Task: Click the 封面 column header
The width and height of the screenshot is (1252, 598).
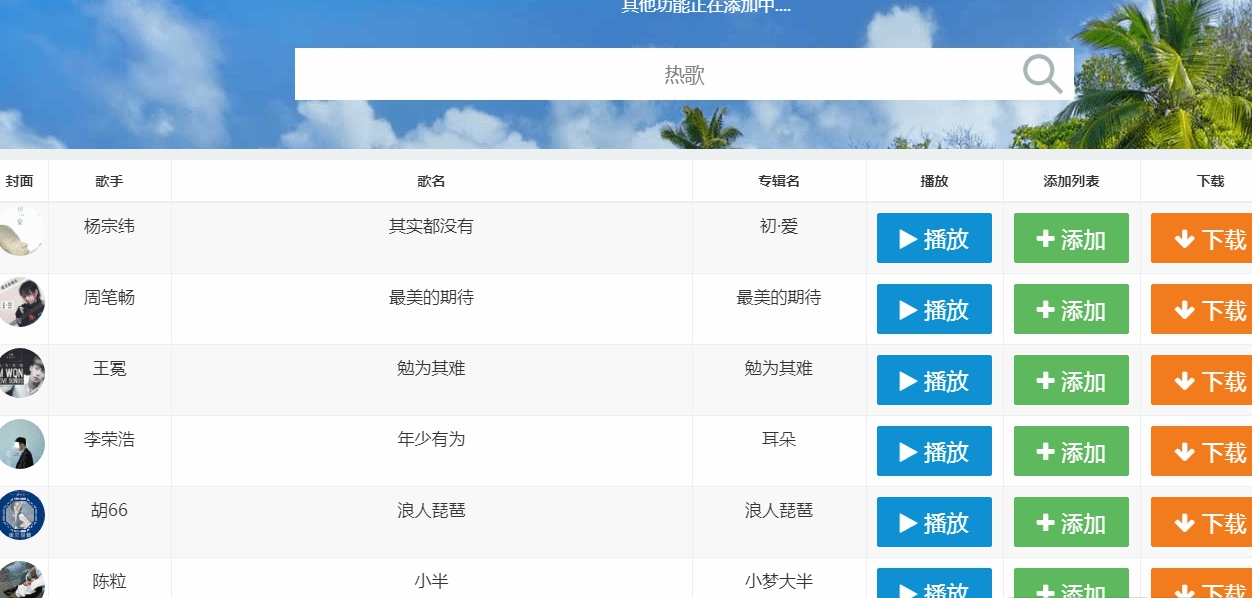Action: tap(20, 181)
